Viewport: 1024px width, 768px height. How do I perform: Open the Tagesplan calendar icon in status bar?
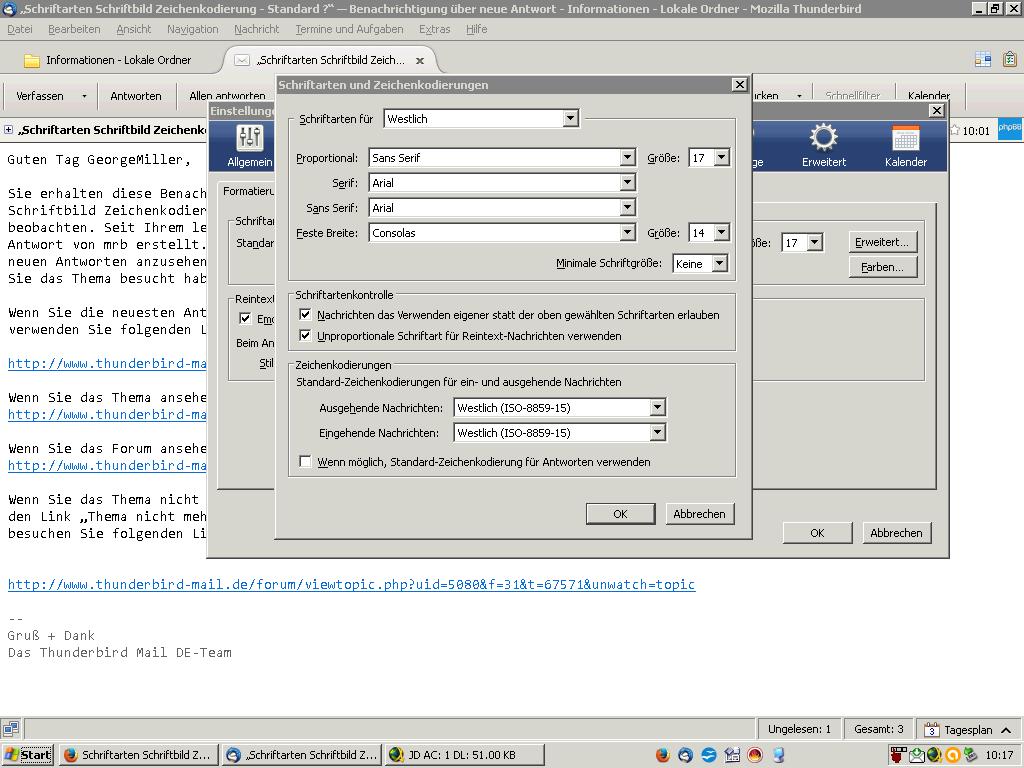pyautogui.click(x=932, y=729)
